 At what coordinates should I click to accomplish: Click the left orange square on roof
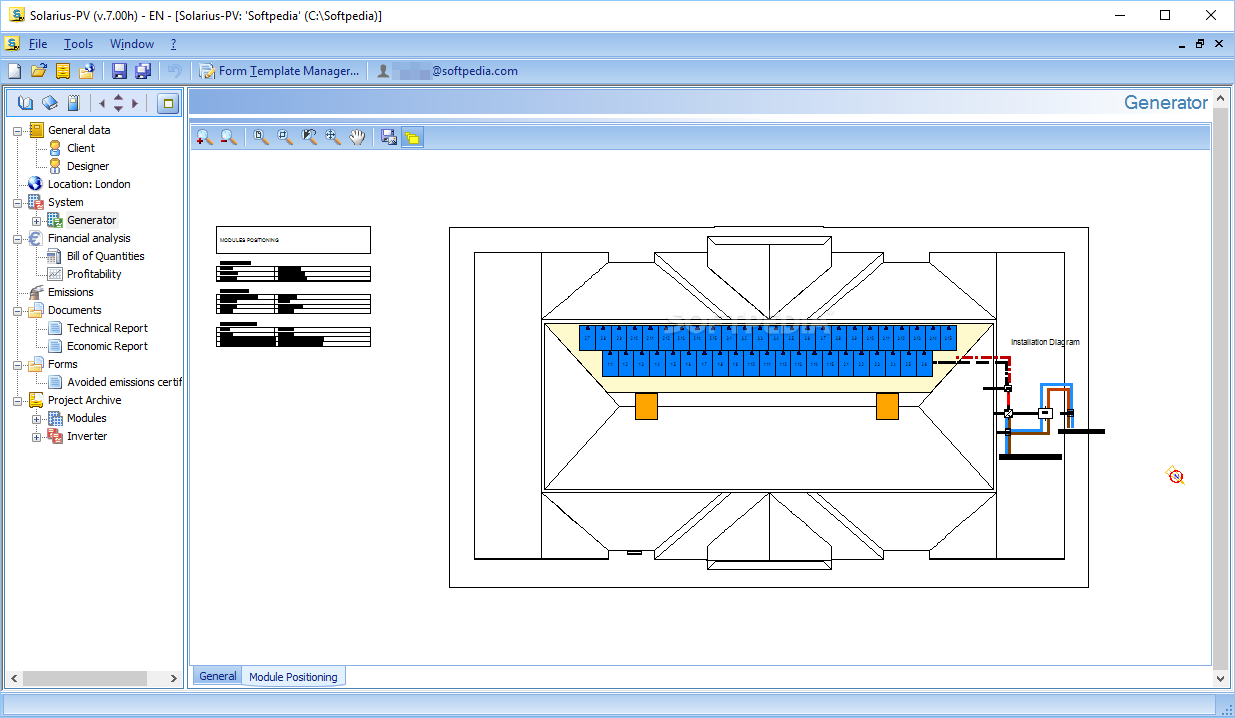click(646, 406)
